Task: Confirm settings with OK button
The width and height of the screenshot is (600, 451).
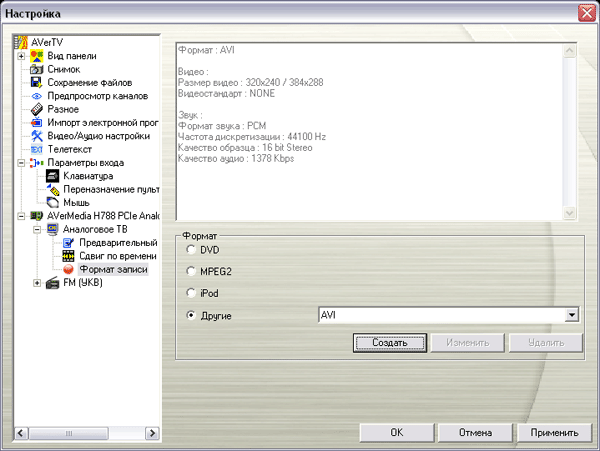Action: 397,433
